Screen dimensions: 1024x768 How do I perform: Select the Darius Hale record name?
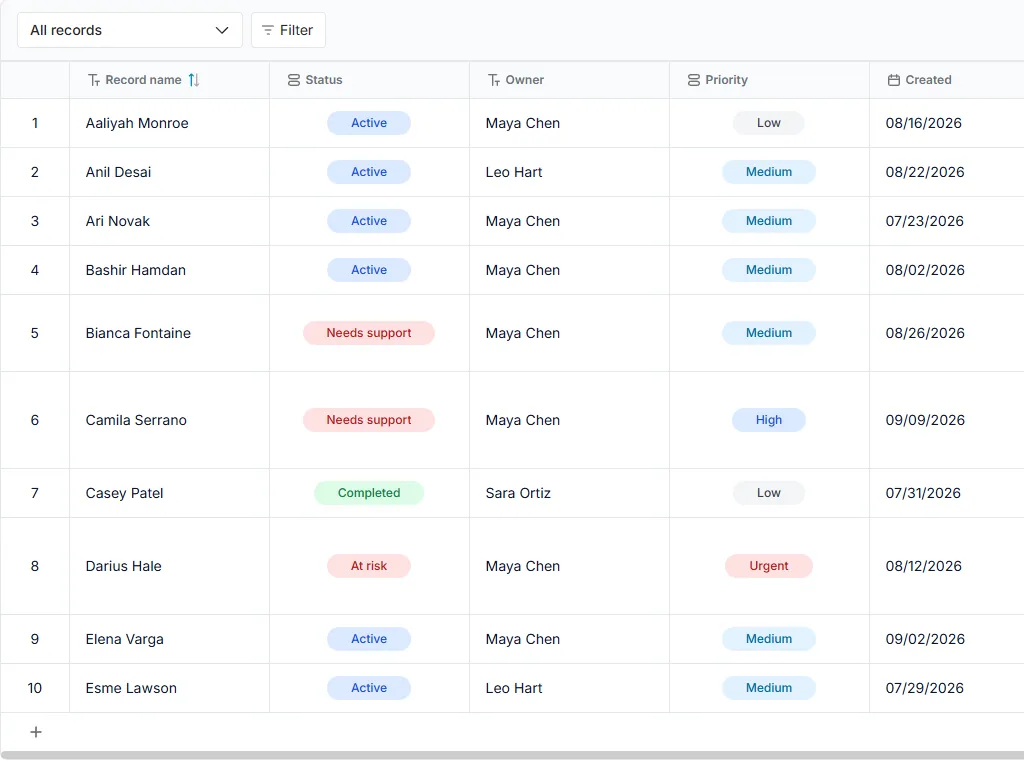point(123,566)
